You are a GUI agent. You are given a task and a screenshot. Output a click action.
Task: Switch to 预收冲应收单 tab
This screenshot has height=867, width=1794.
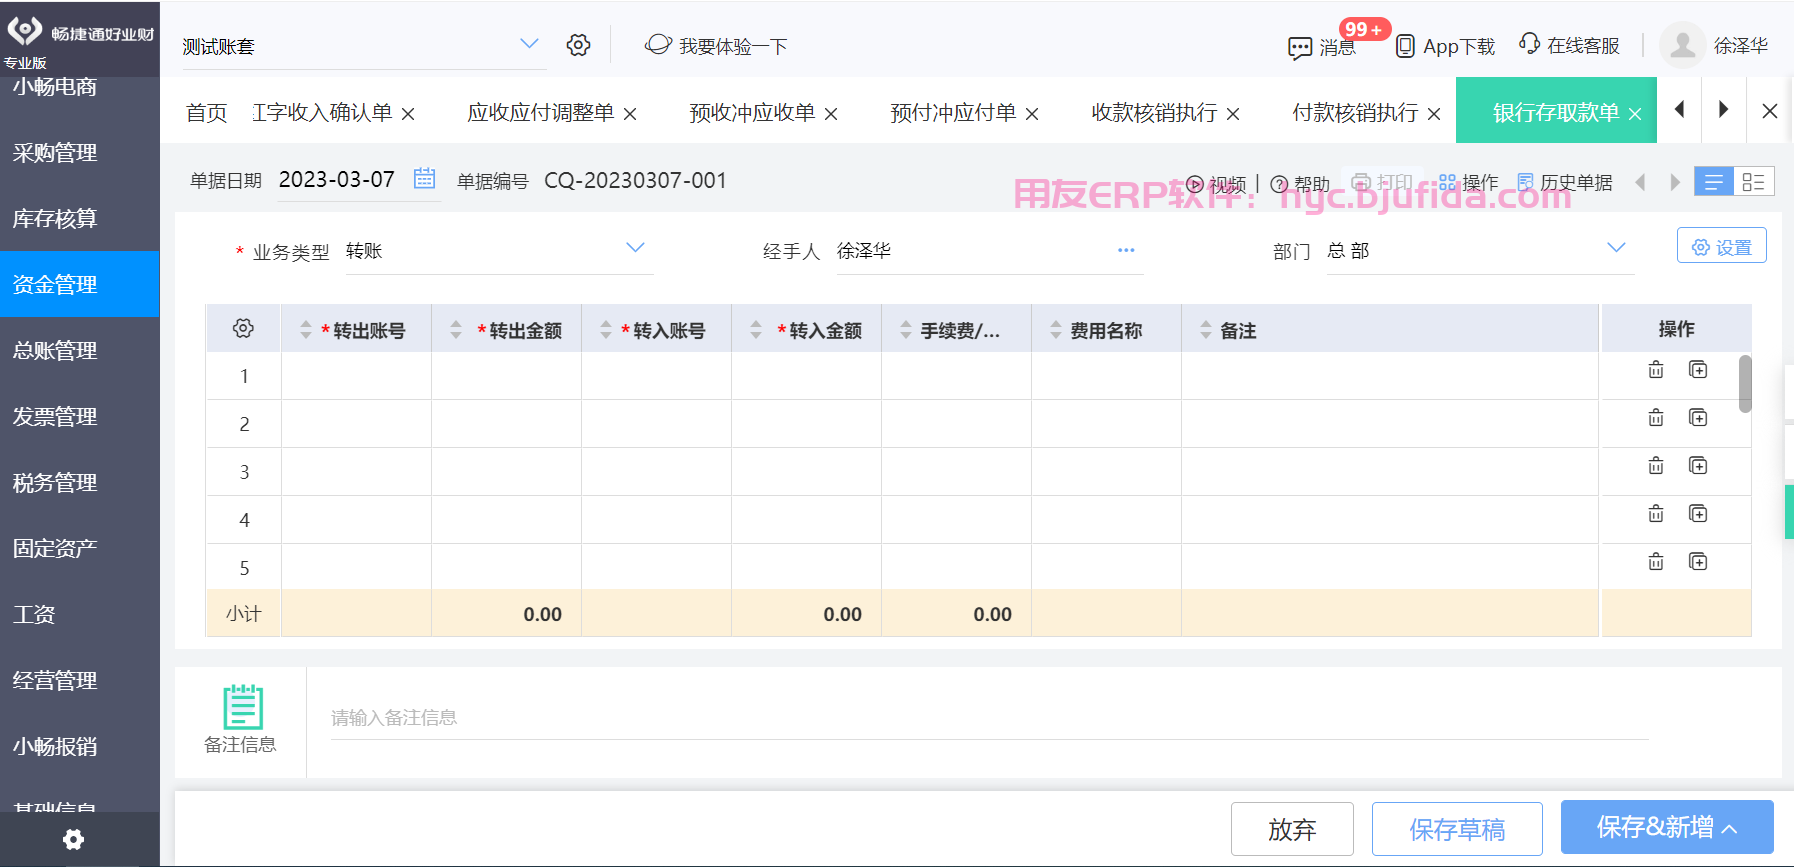click(x=752, y=113)
